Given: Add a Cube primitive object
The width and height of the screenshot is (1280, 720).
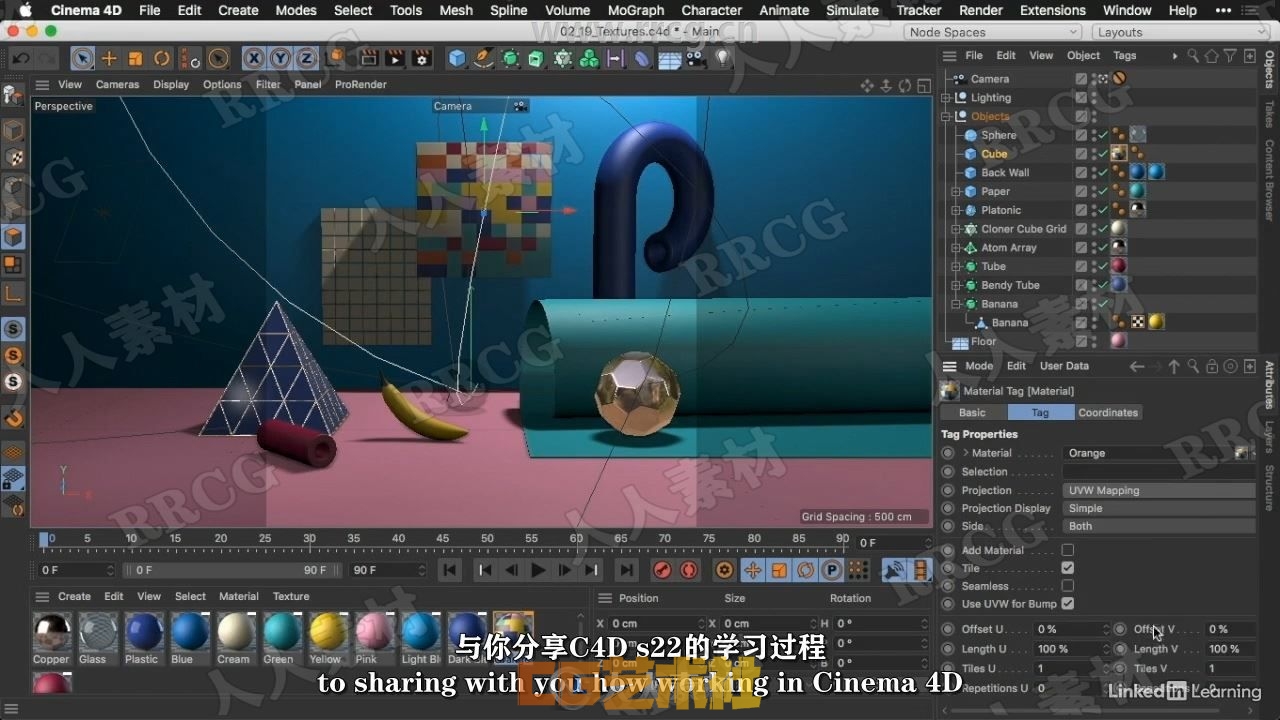Looking at the screenshot, I should pyautogui.click(x=457, y=58).
